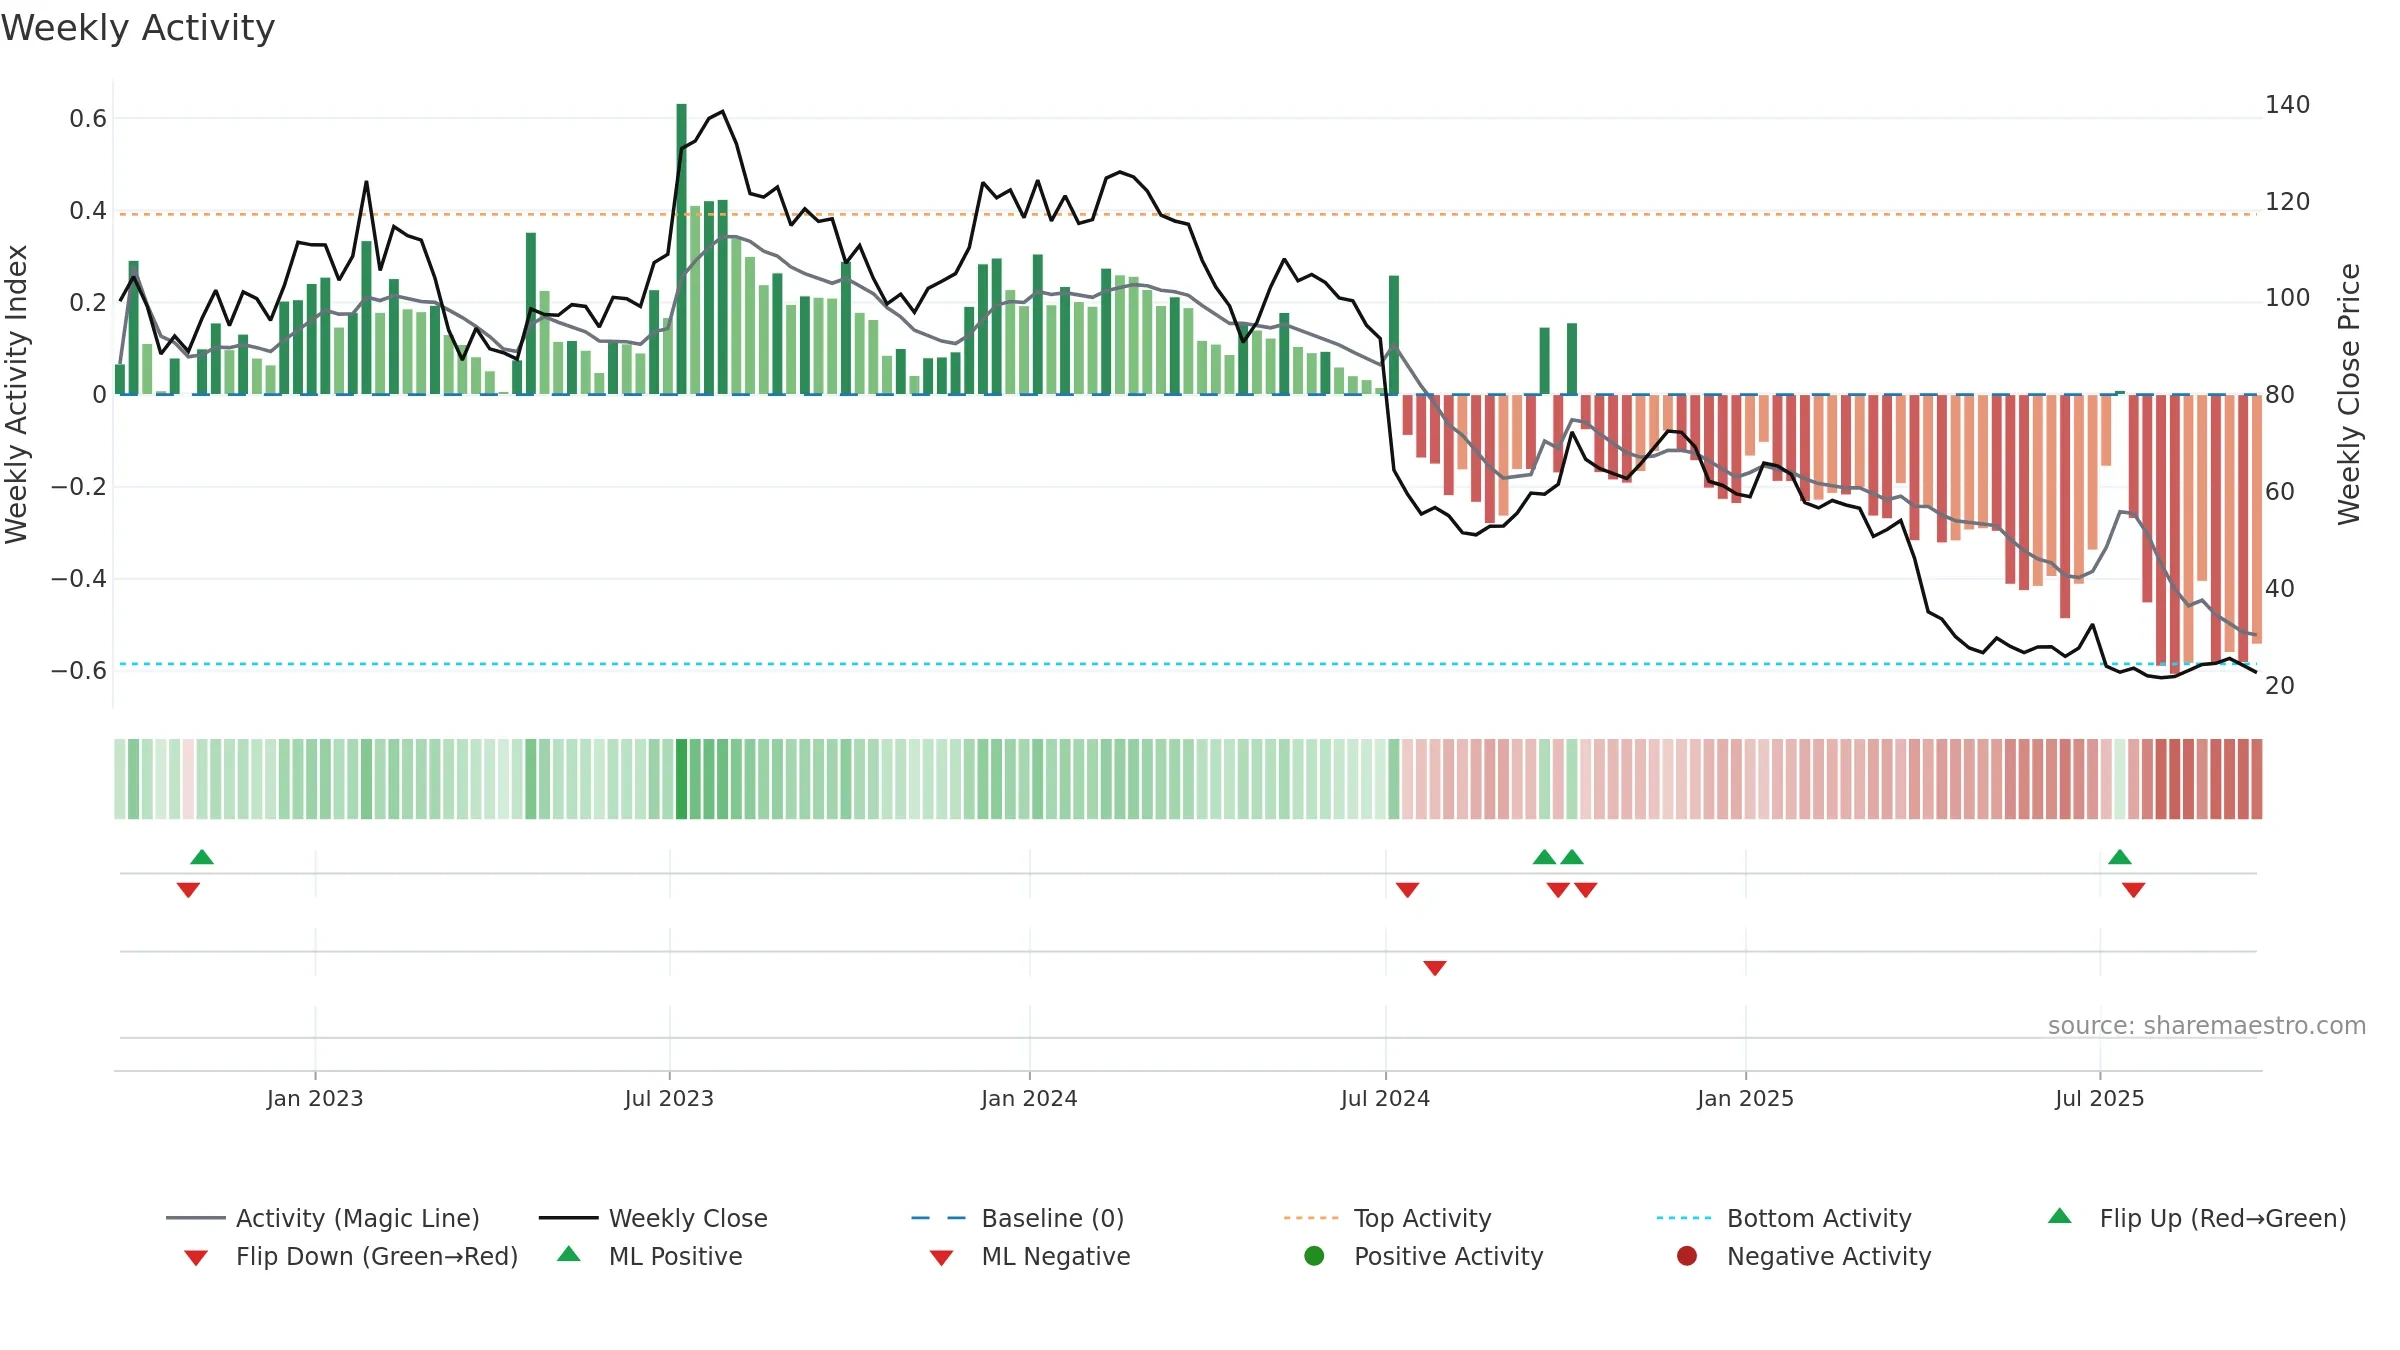This screenshot has height=1350, width=2400.
Task: Click the first Flip Down marker after Jul 2024
Action: point(1408,890)
